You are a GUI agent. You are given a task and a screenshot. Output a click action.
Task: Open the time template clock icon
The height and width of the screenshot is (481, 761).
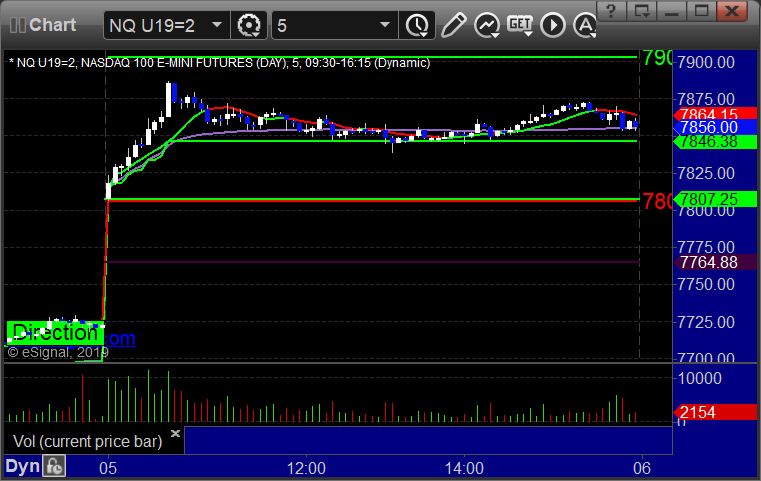[417, 25]
